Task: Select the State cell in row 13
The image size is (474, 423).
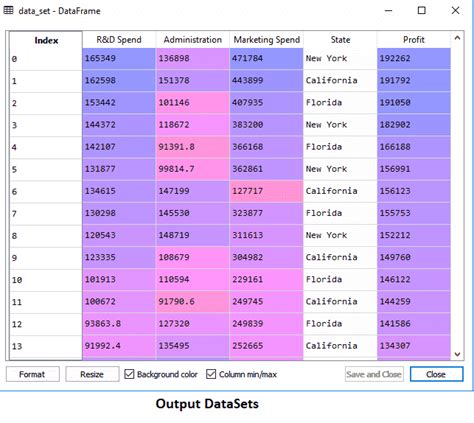Action: point(340,346)
